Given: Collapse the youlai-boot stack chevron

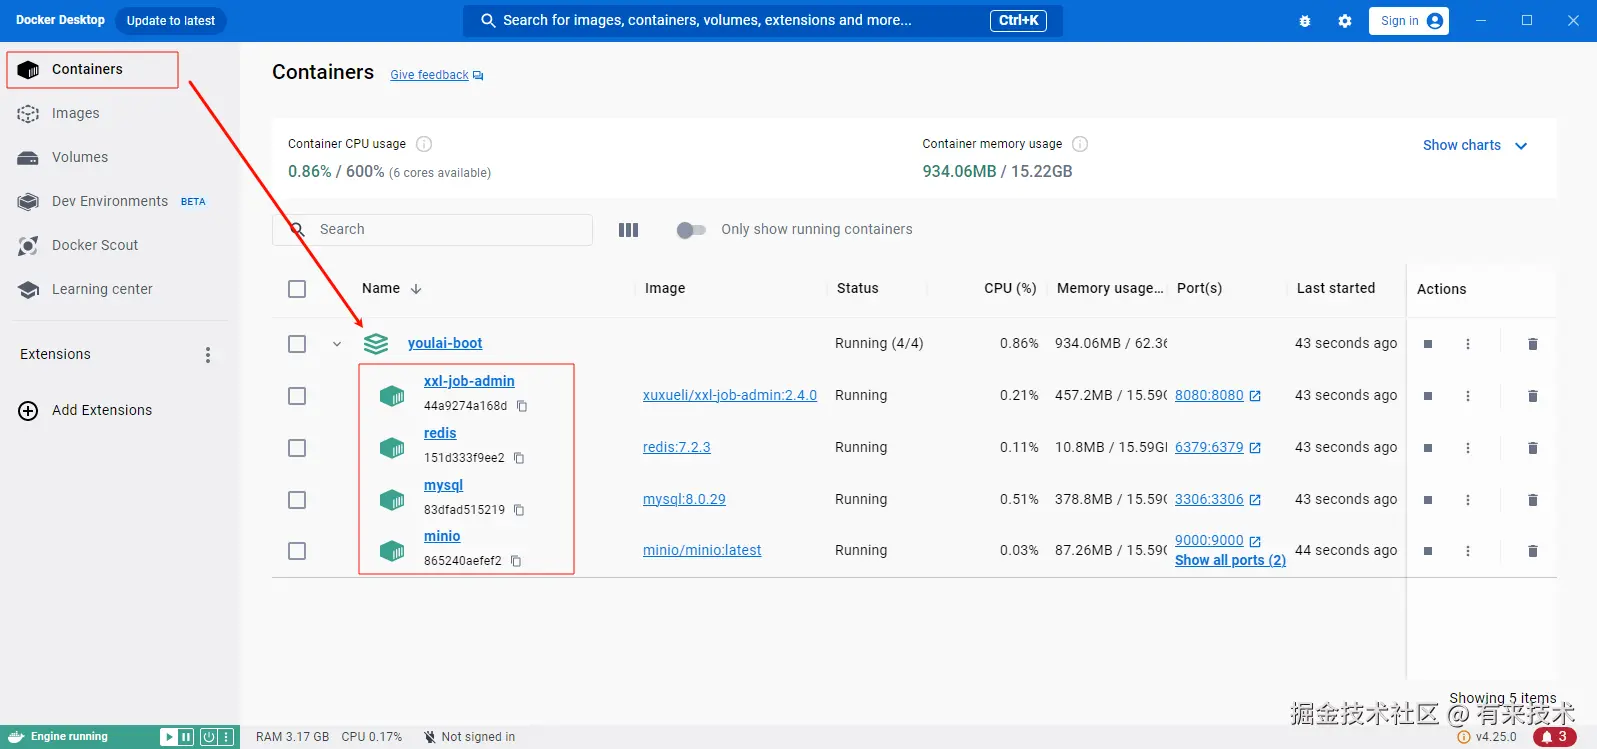Looking at the screenshot, I should (x=337, y=344).
